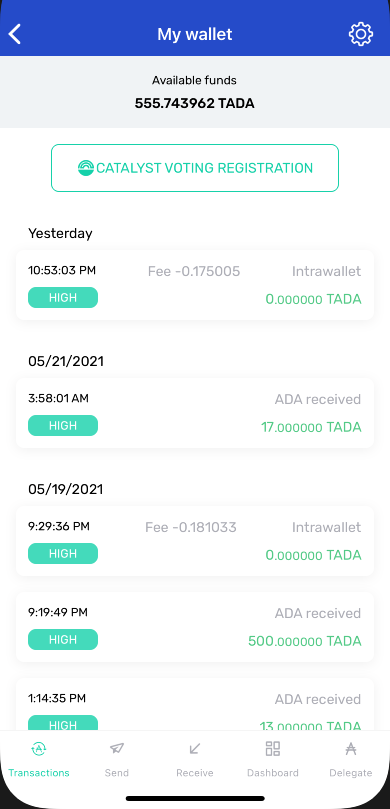The height and width of the screenshot is (809, 390).
Task: Tap the Delegate ADA symbol icon
Action: click(351, 749)
